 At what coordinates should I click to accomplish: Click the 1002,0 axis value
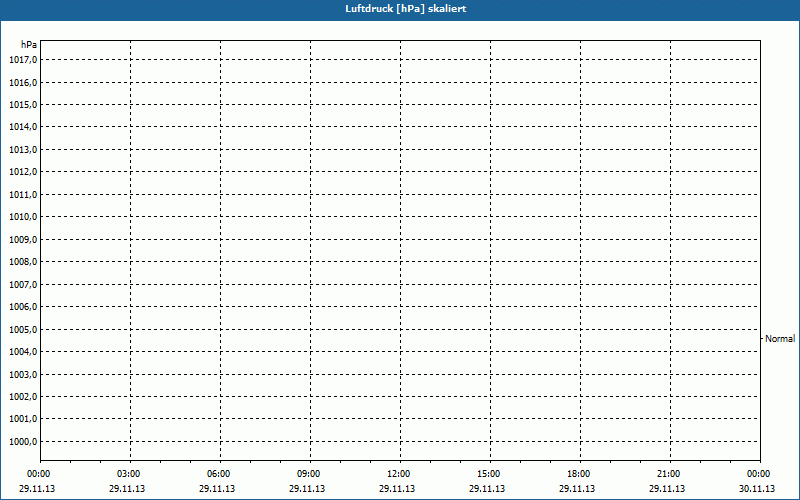click(23, 396)
